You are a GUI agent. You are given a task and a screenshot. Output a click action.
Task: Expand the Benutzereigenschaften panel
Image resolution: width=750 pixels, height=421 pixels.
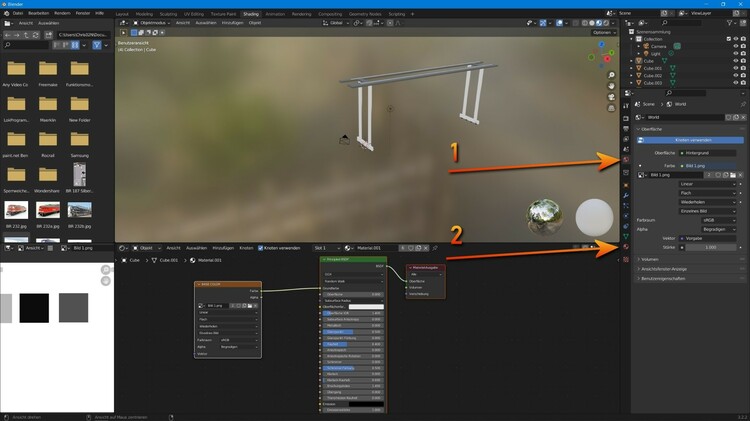[x=664, y=278]
